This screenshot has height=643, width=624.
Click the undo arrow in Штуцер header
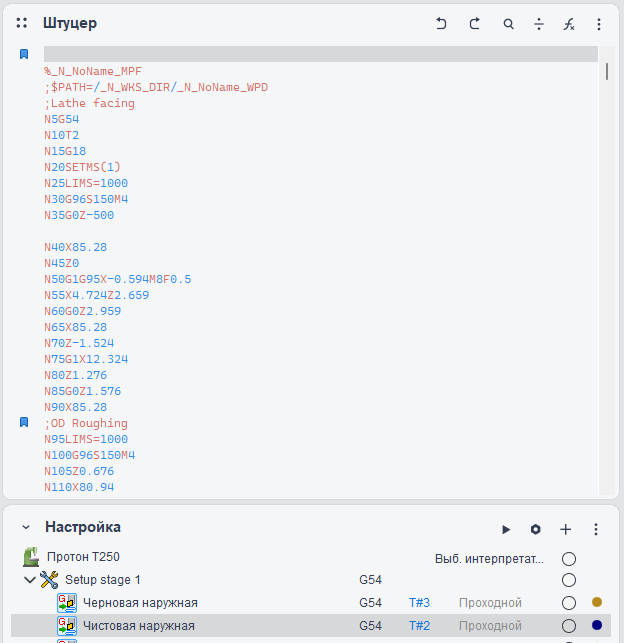click(441, 24)
